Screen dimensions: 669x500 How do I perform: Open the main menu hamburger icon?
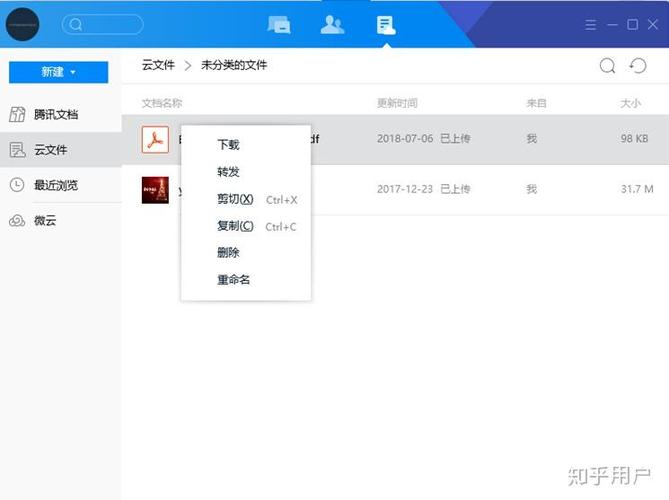pos(590,25)
